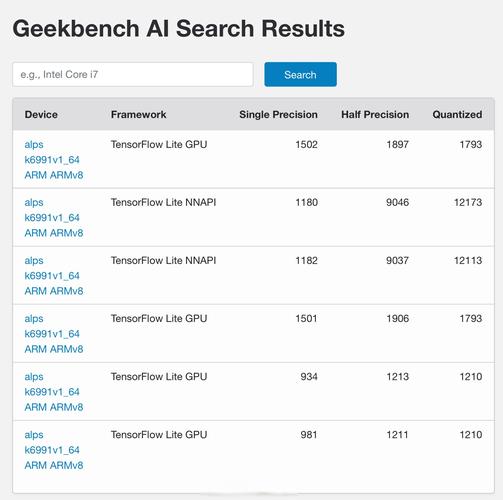Click the 1906 half precision score
The height and width of the screenshot is (500, 503).
coord(397,318)
